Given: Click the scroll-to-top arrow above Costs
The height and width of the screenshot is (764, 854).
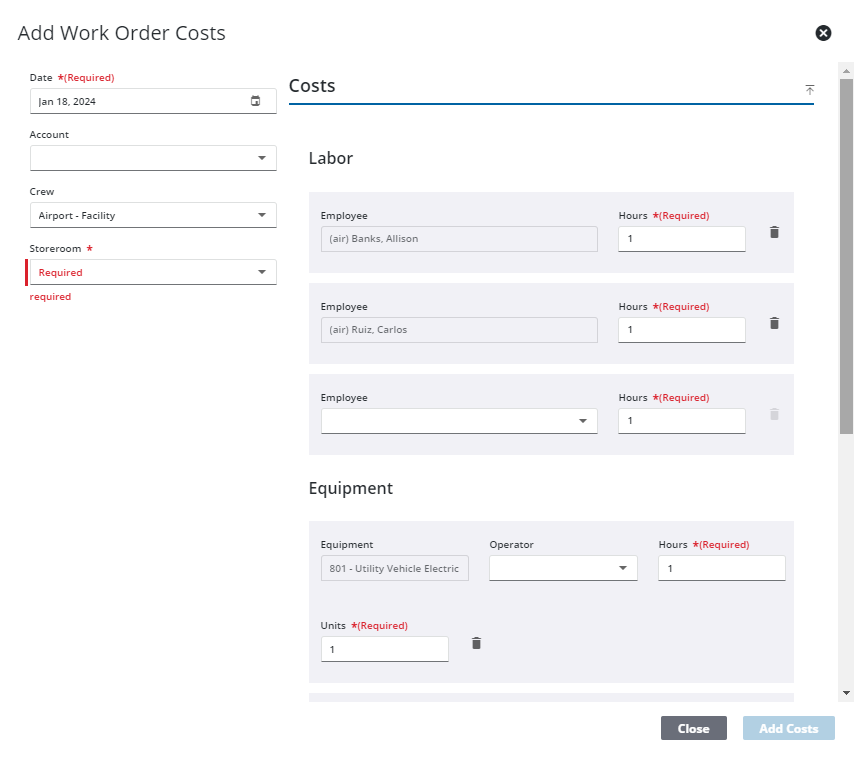Looking at the screenshot, I should (x=810, y=90).
